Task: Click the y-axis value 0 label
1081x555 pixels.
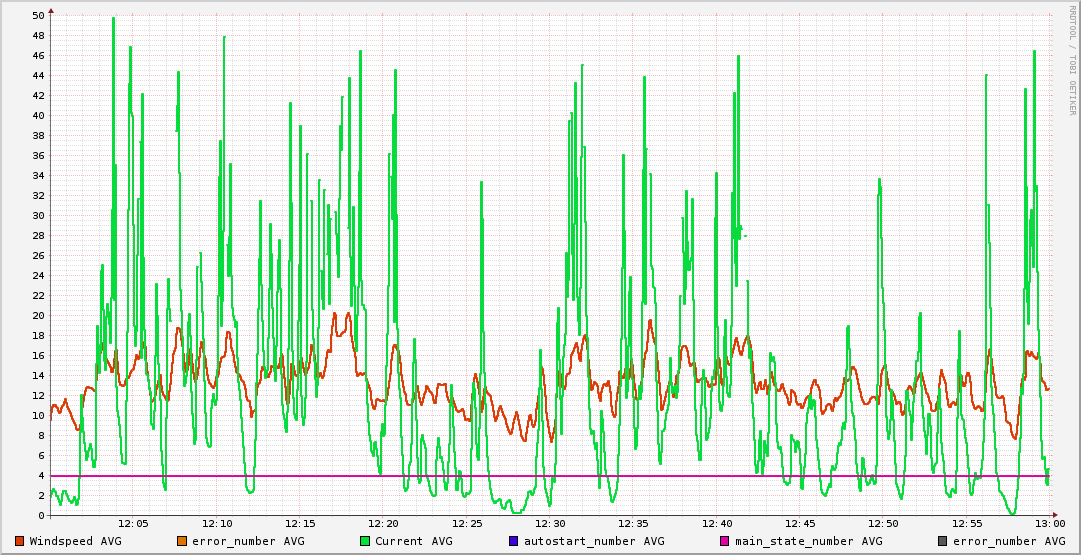Action: point(41,515)
